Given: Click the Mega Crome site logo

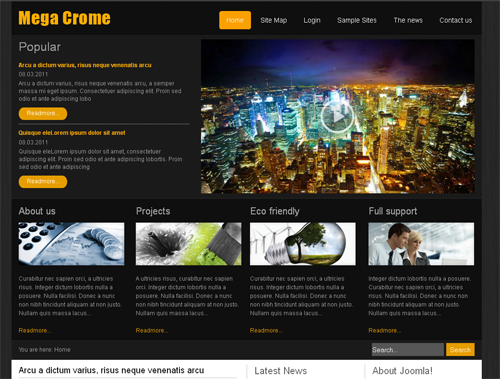Looking at the screenshot, I should click(x=64, y=18).
